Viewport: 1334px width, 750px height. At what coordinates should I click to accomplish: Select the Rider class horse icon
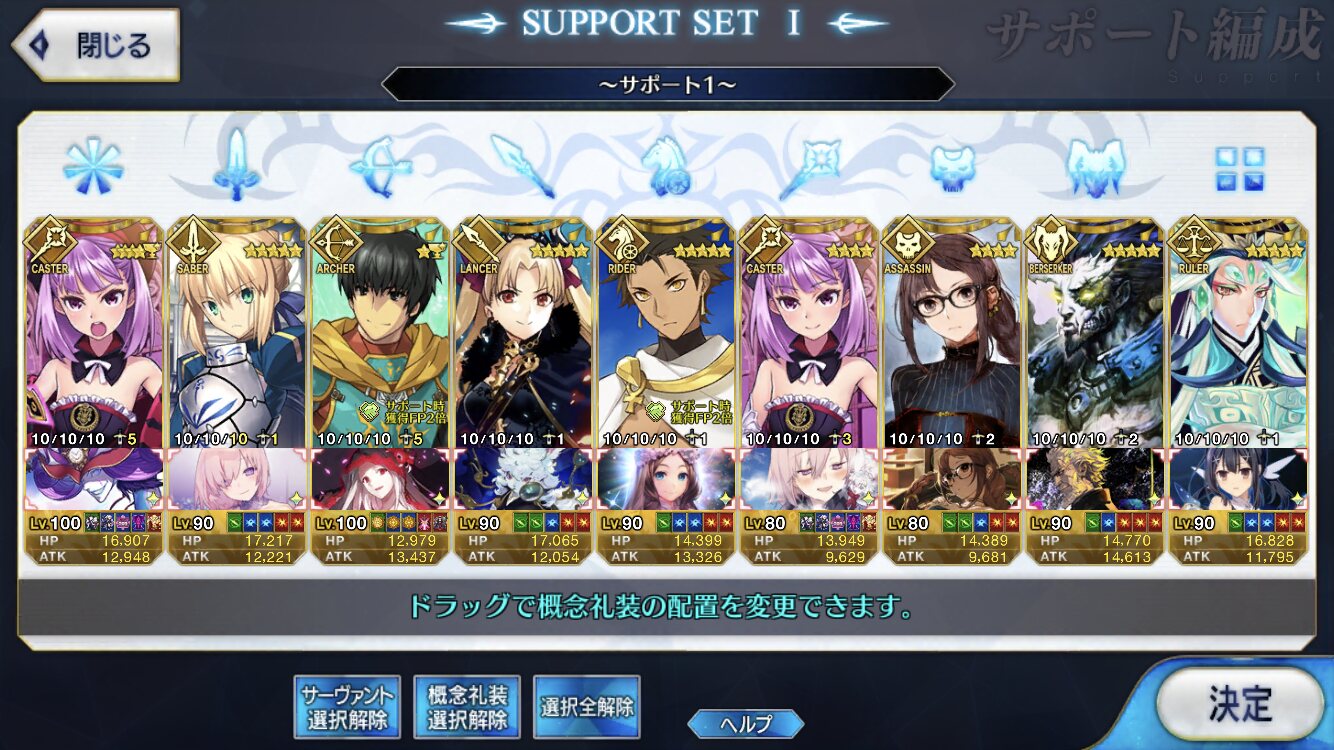(666, 166)
